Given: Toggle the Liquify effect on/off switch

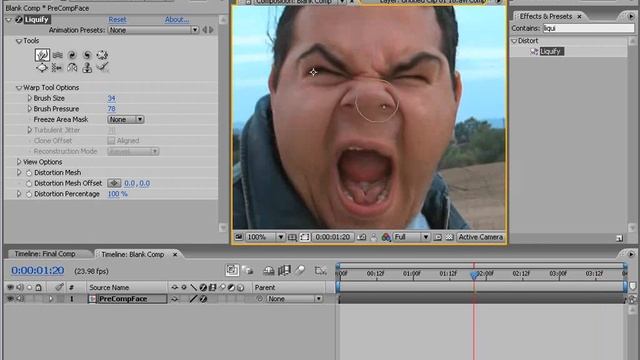Looking at the screenshot, I should (18, 20).
